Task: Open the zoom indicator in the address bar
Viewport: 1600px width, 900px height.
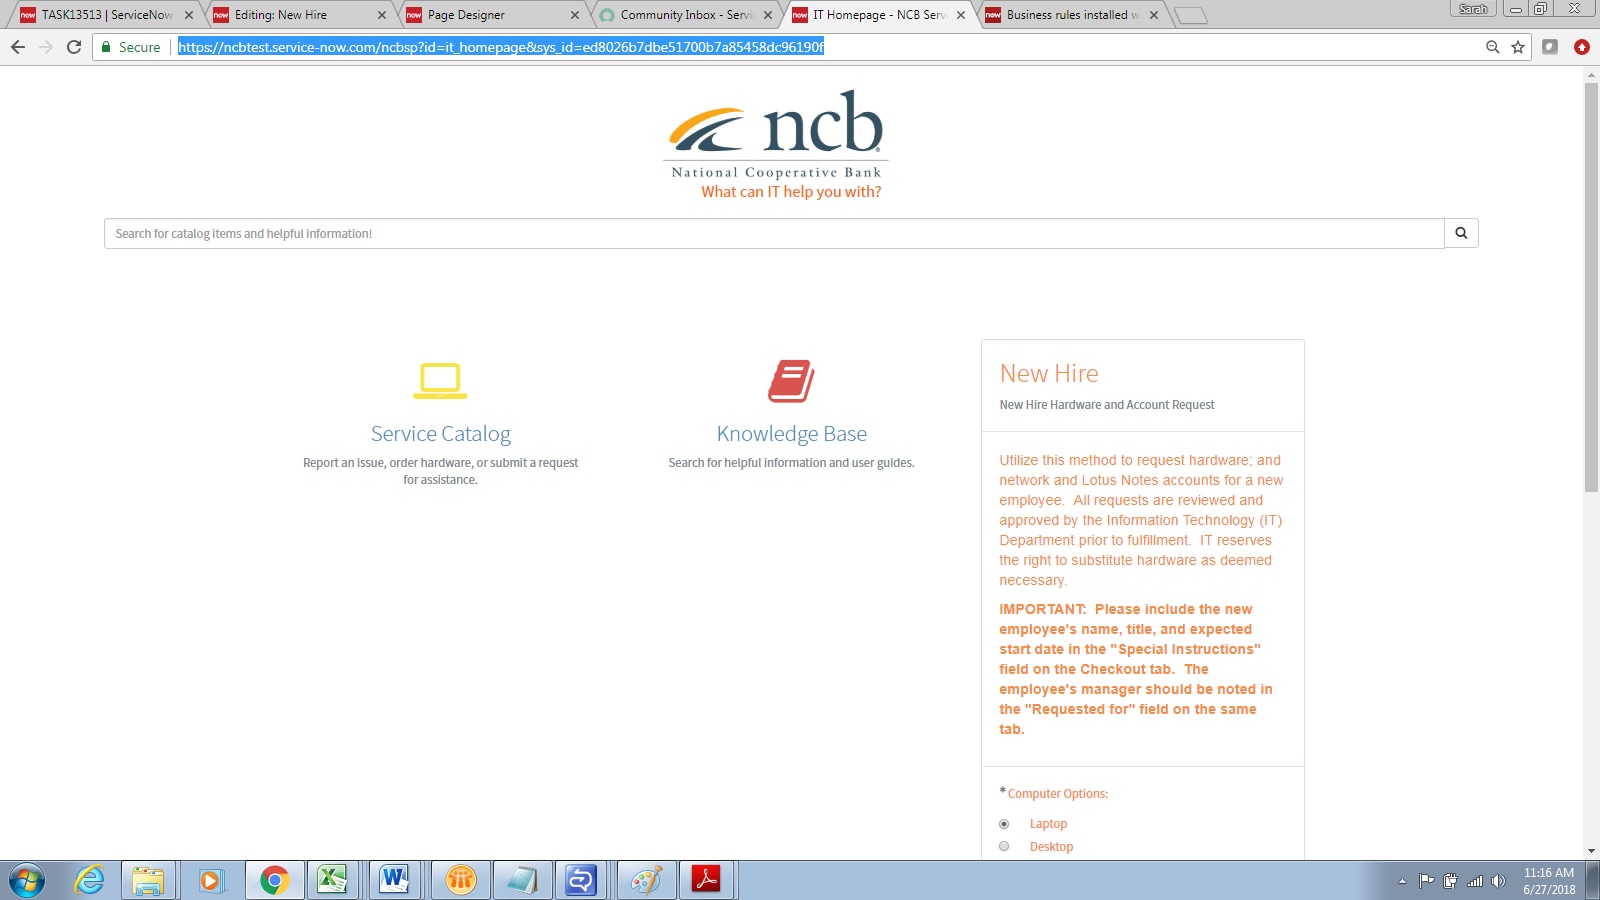Action: 1493,47
